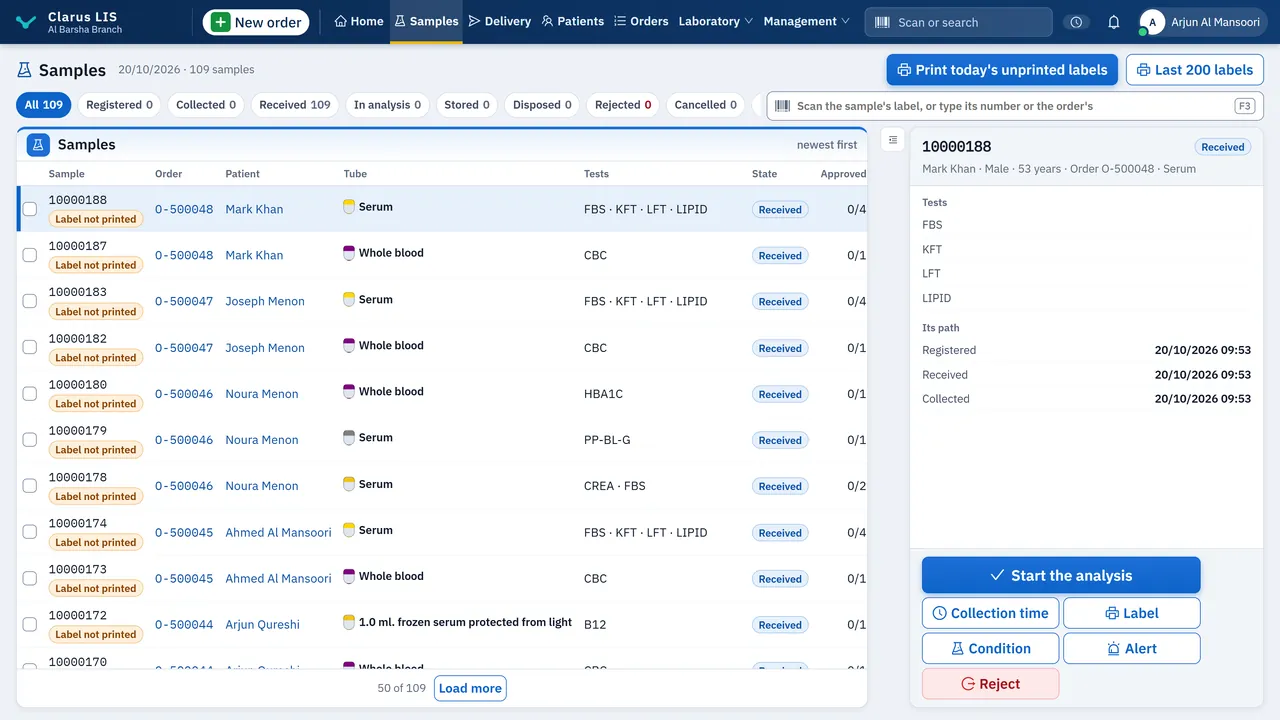Viewport: 1280px width, 720px height.
Task: Click the Clarus LIS logo icon
Action: click(26, 21)
